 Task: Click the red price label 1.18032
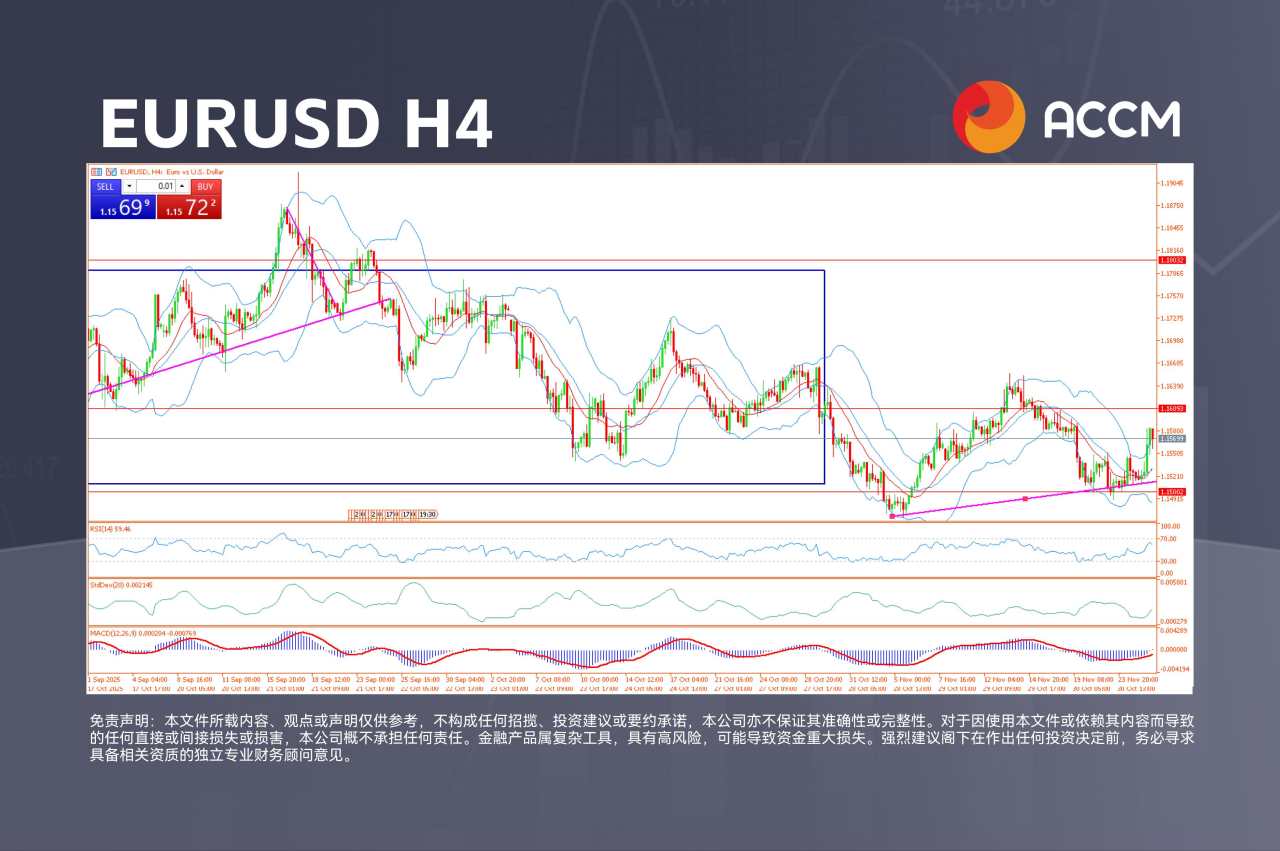[x=1170, y=260]
